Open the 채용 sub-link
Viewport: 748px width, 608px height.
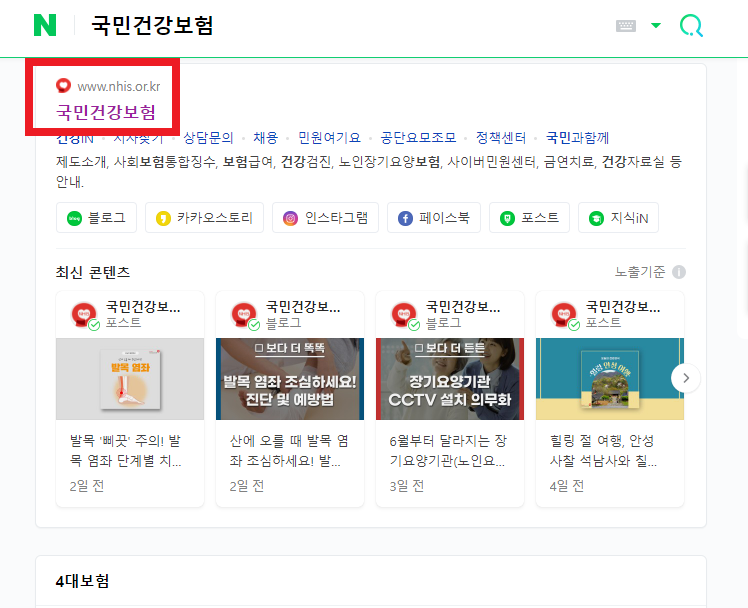click(265, 138)
